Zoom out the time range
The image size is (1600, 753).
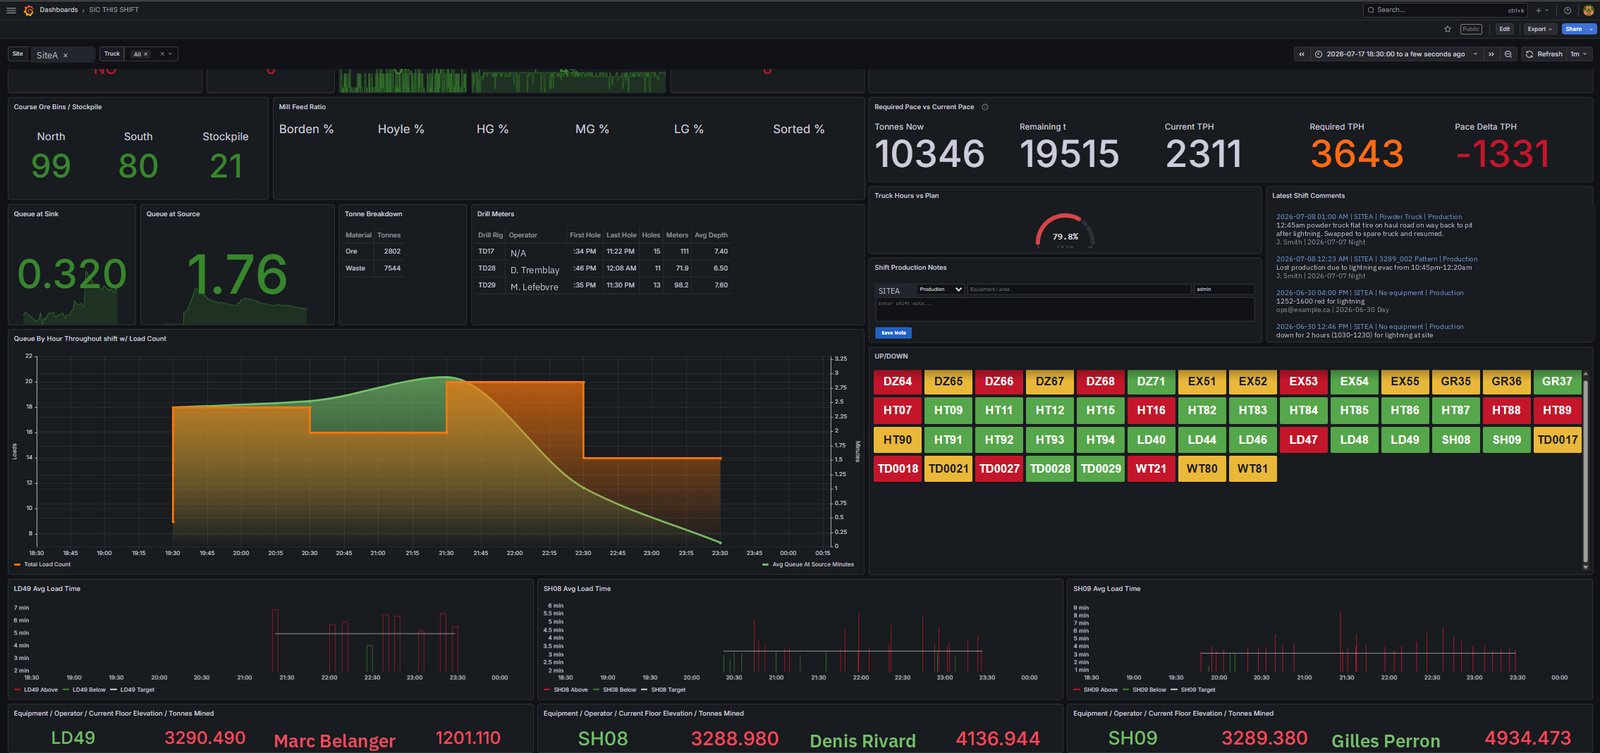coord(1508,54)
